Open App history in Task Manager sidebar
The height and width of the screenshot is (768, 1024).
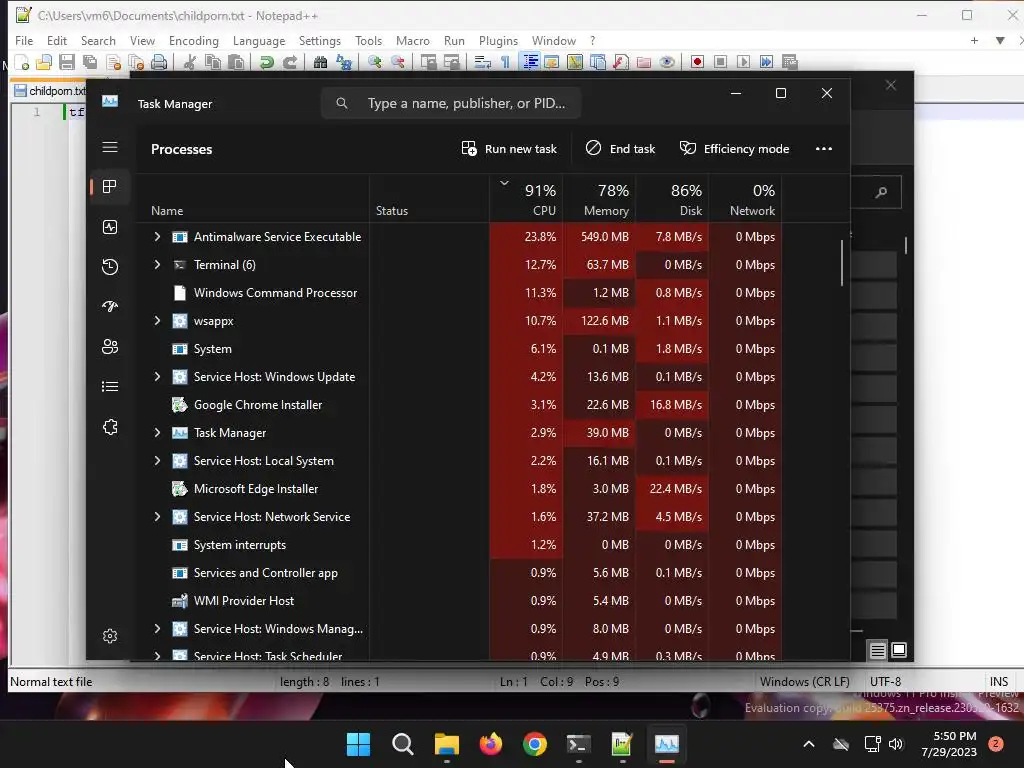click(x=110, y=266)
